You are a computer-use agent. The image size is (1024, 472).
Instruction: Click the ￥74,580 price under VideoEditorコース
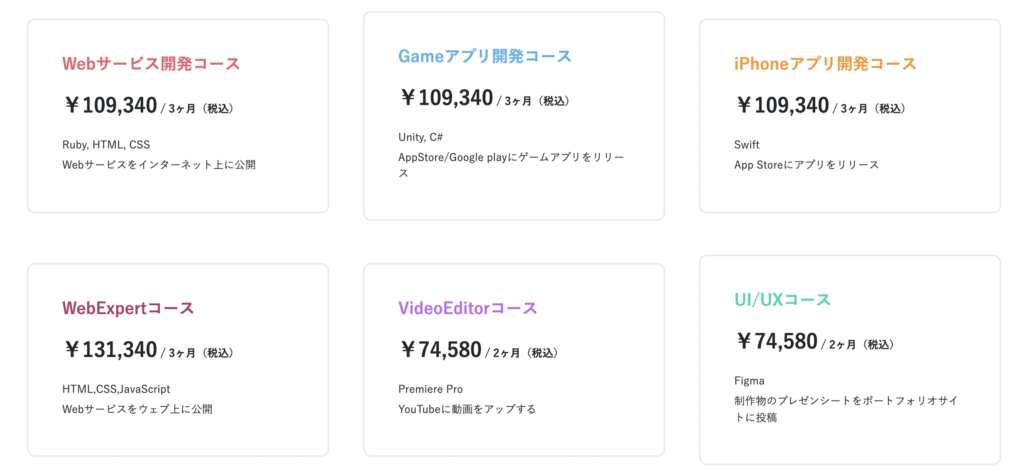click(441, 350)
